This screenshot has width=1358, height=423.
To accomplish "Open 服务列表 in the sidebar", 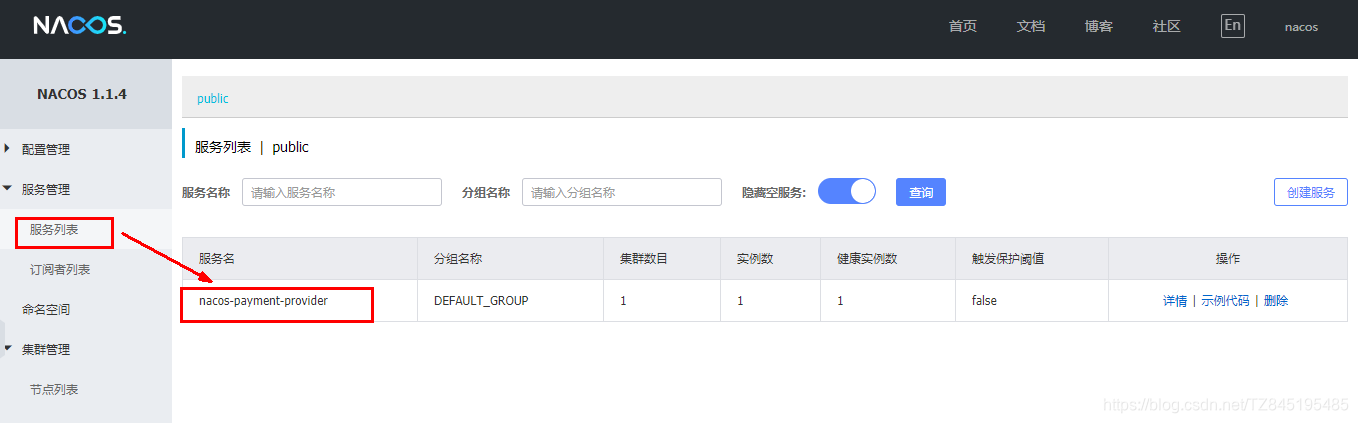I will pos(54,230).
